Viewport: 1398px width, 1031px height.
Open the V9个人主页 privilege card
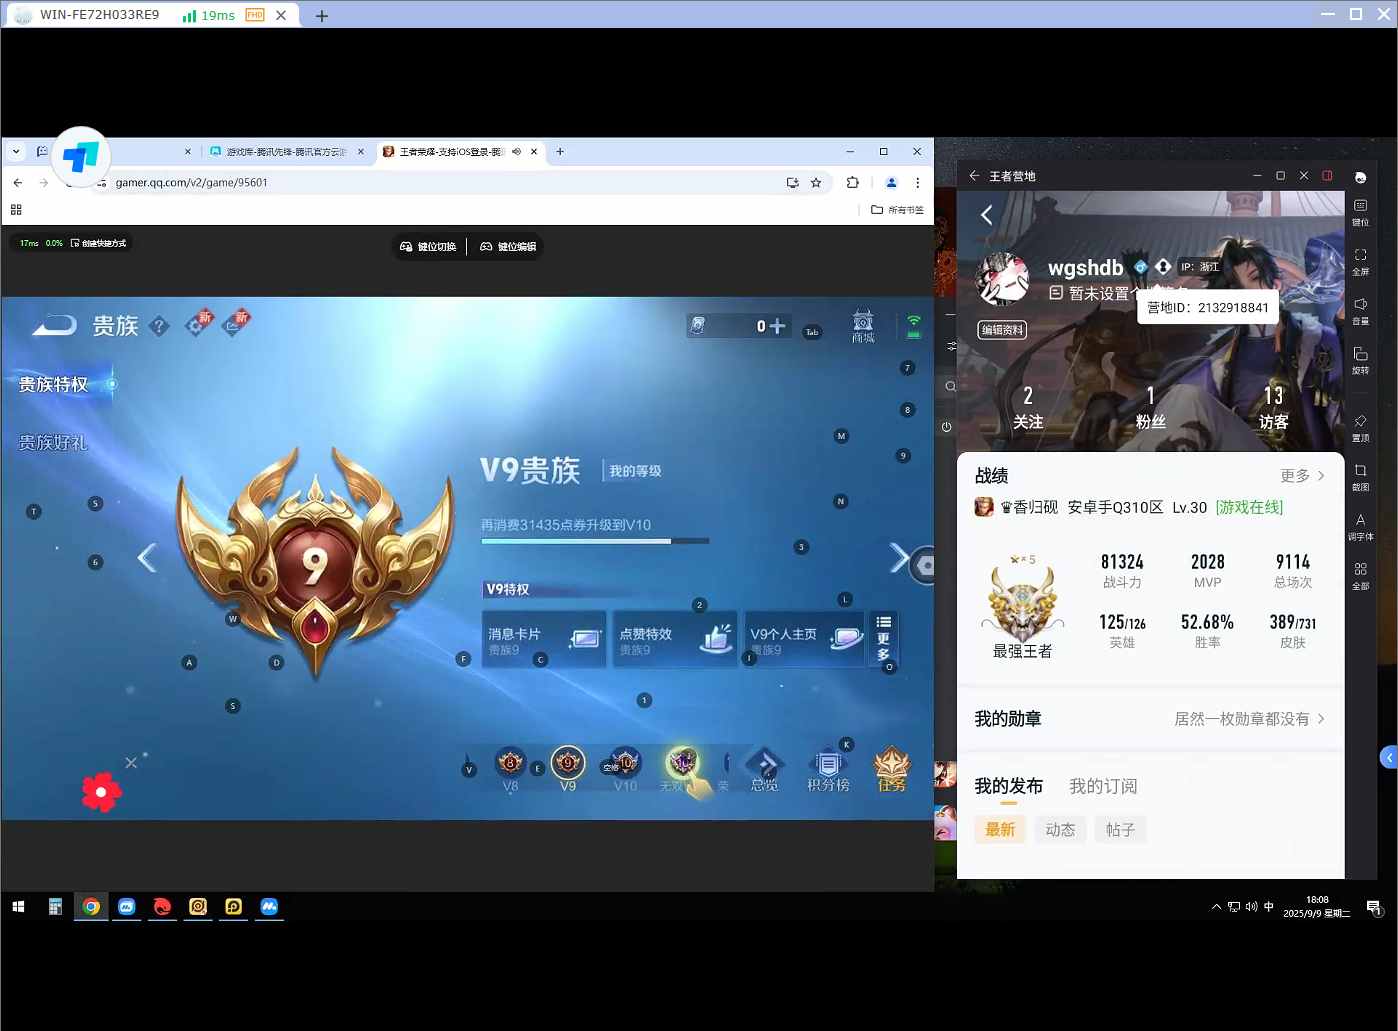806,639
